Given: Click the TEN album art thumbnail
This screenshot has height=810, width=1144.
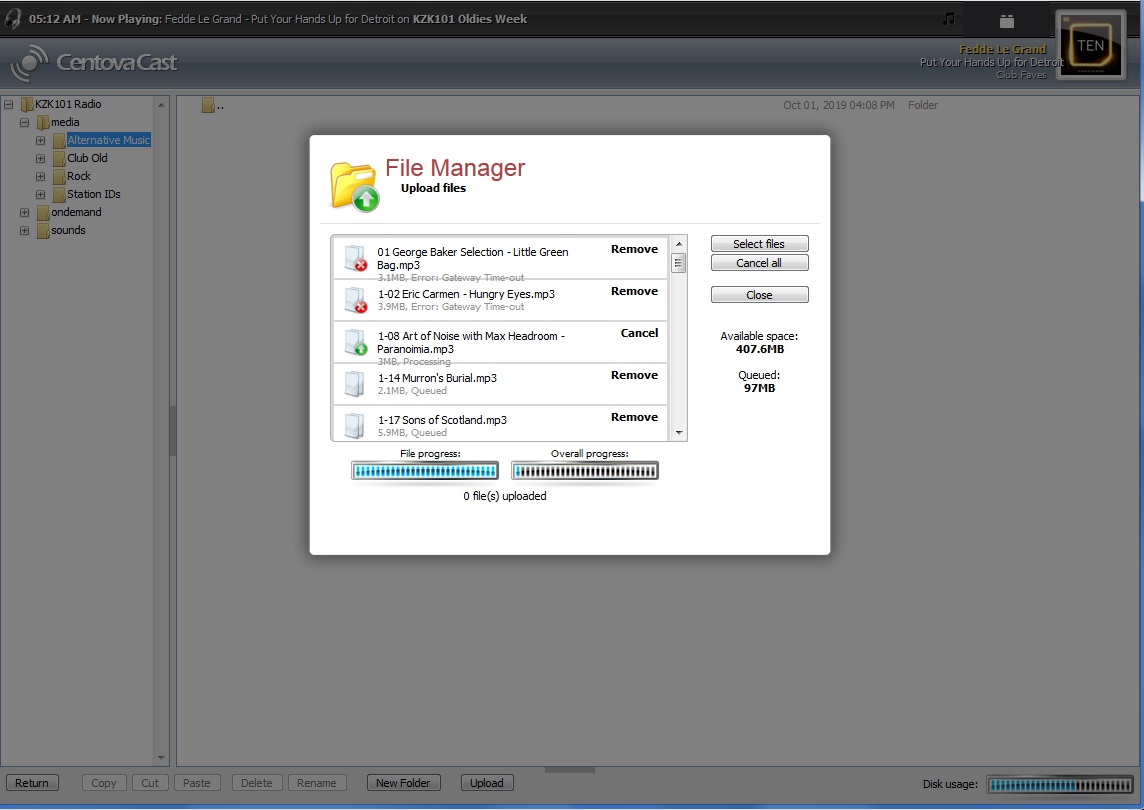Looking at the screenshot, I should (1089, 45).
